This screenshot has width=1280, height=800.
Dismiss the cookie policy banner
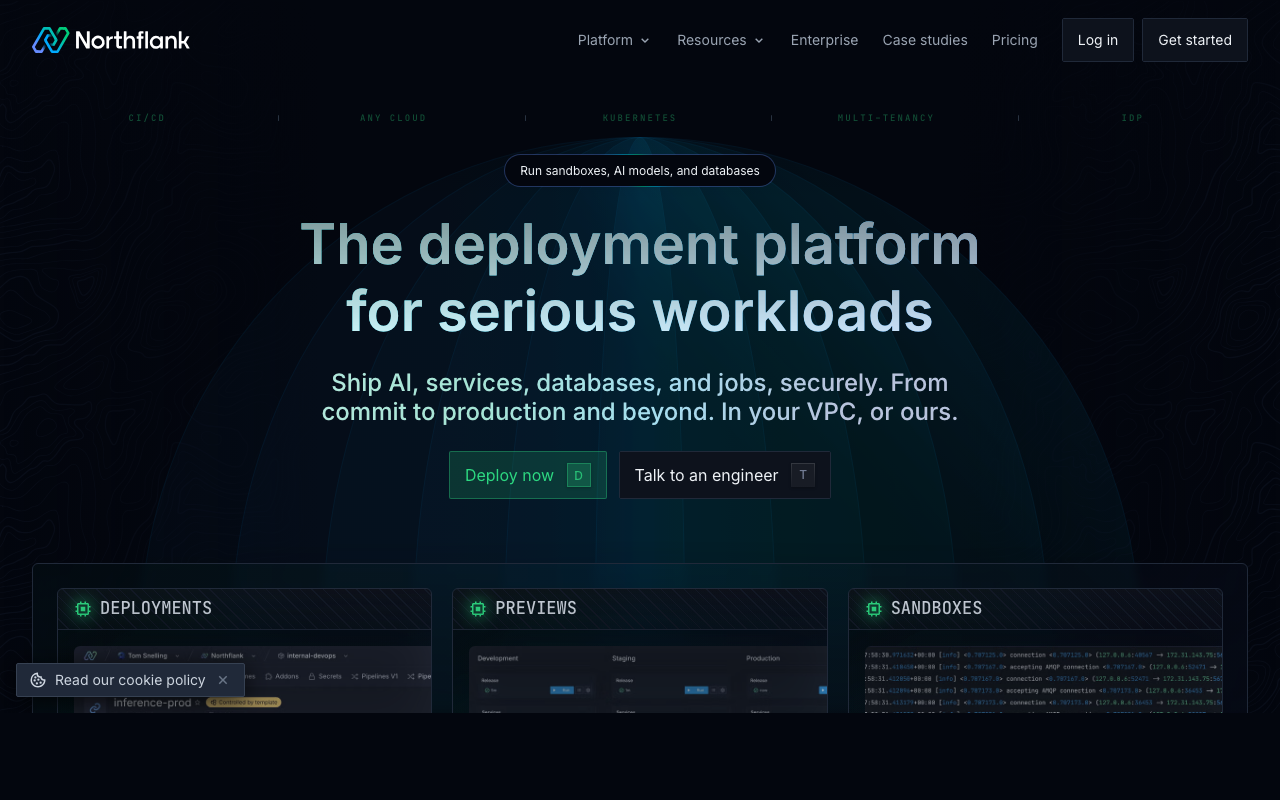[223, 680]
